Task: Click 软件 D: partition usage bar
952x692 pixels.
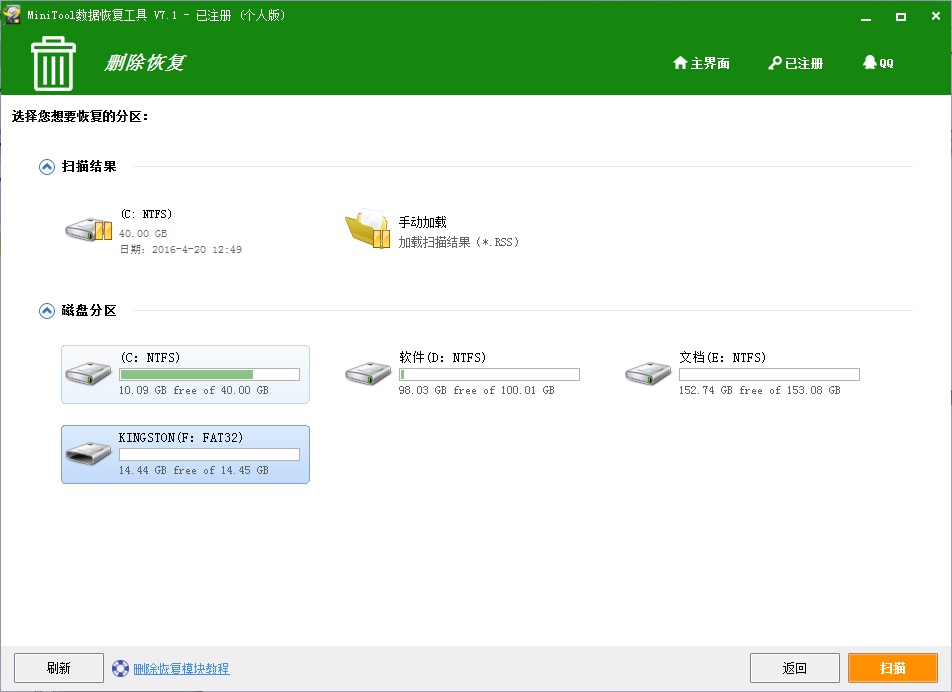Action: (x=489, y=375)
